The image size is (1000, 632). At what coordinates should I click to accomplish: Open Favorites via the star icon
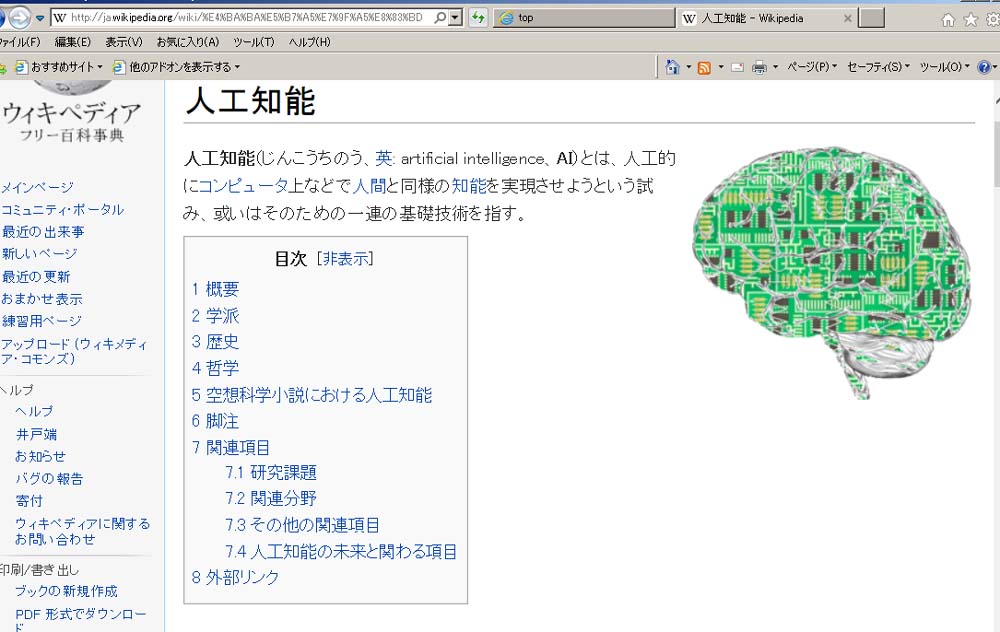click(971, 20)
